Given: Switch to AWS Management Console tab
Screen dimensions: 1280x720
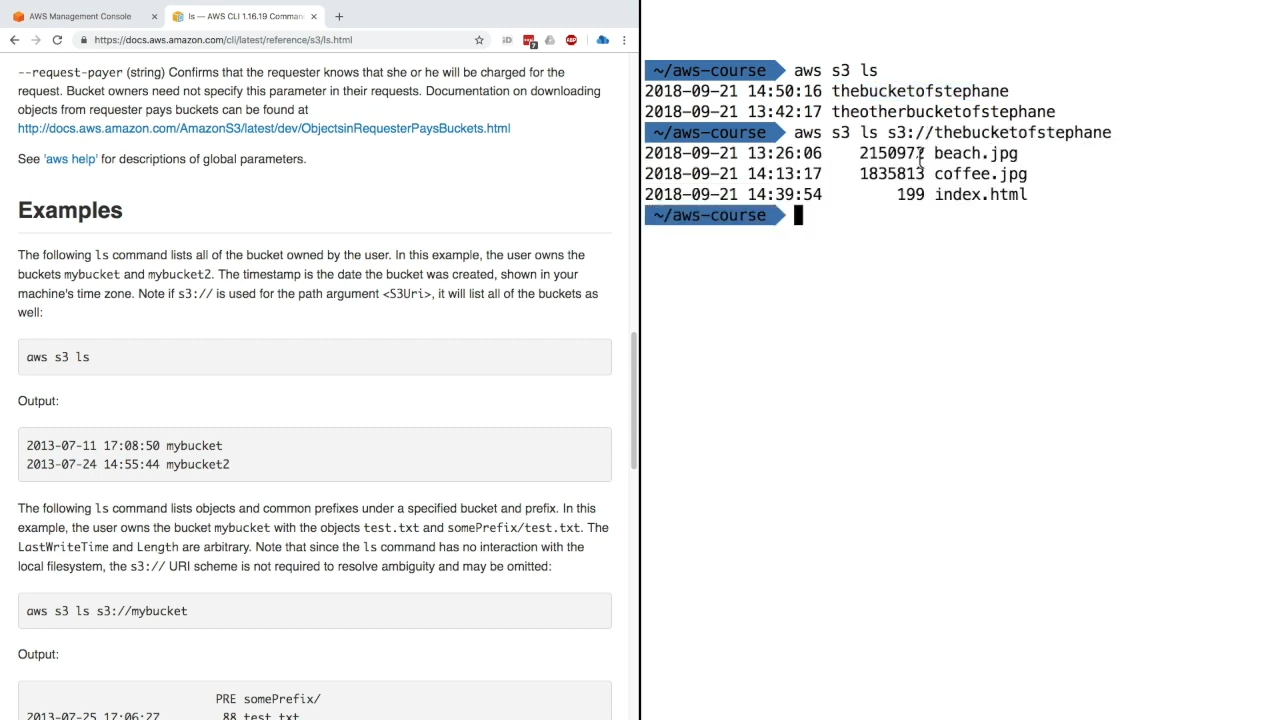Looking at the screenshot, I should tap(80, 16).
